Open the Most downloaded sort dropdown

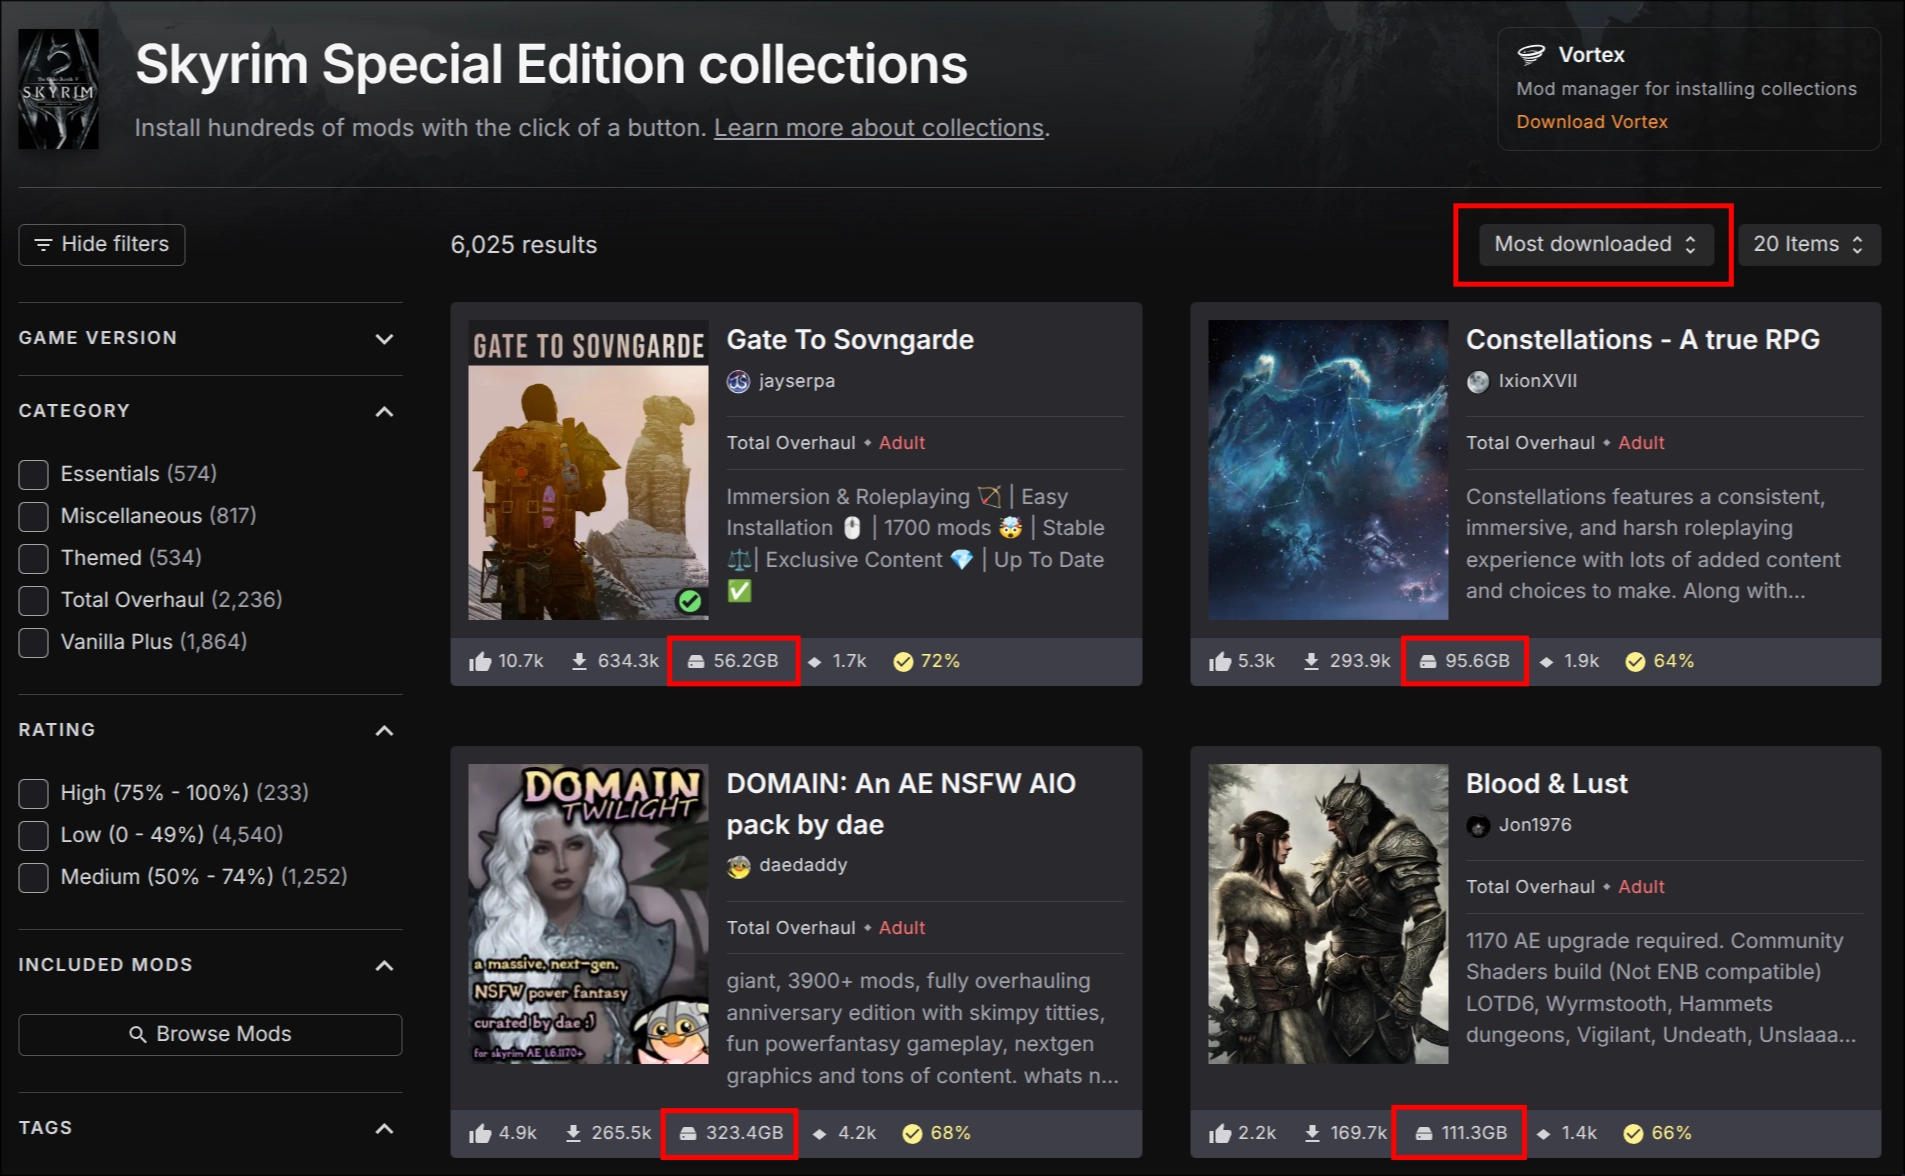[x=1594, y=245]
